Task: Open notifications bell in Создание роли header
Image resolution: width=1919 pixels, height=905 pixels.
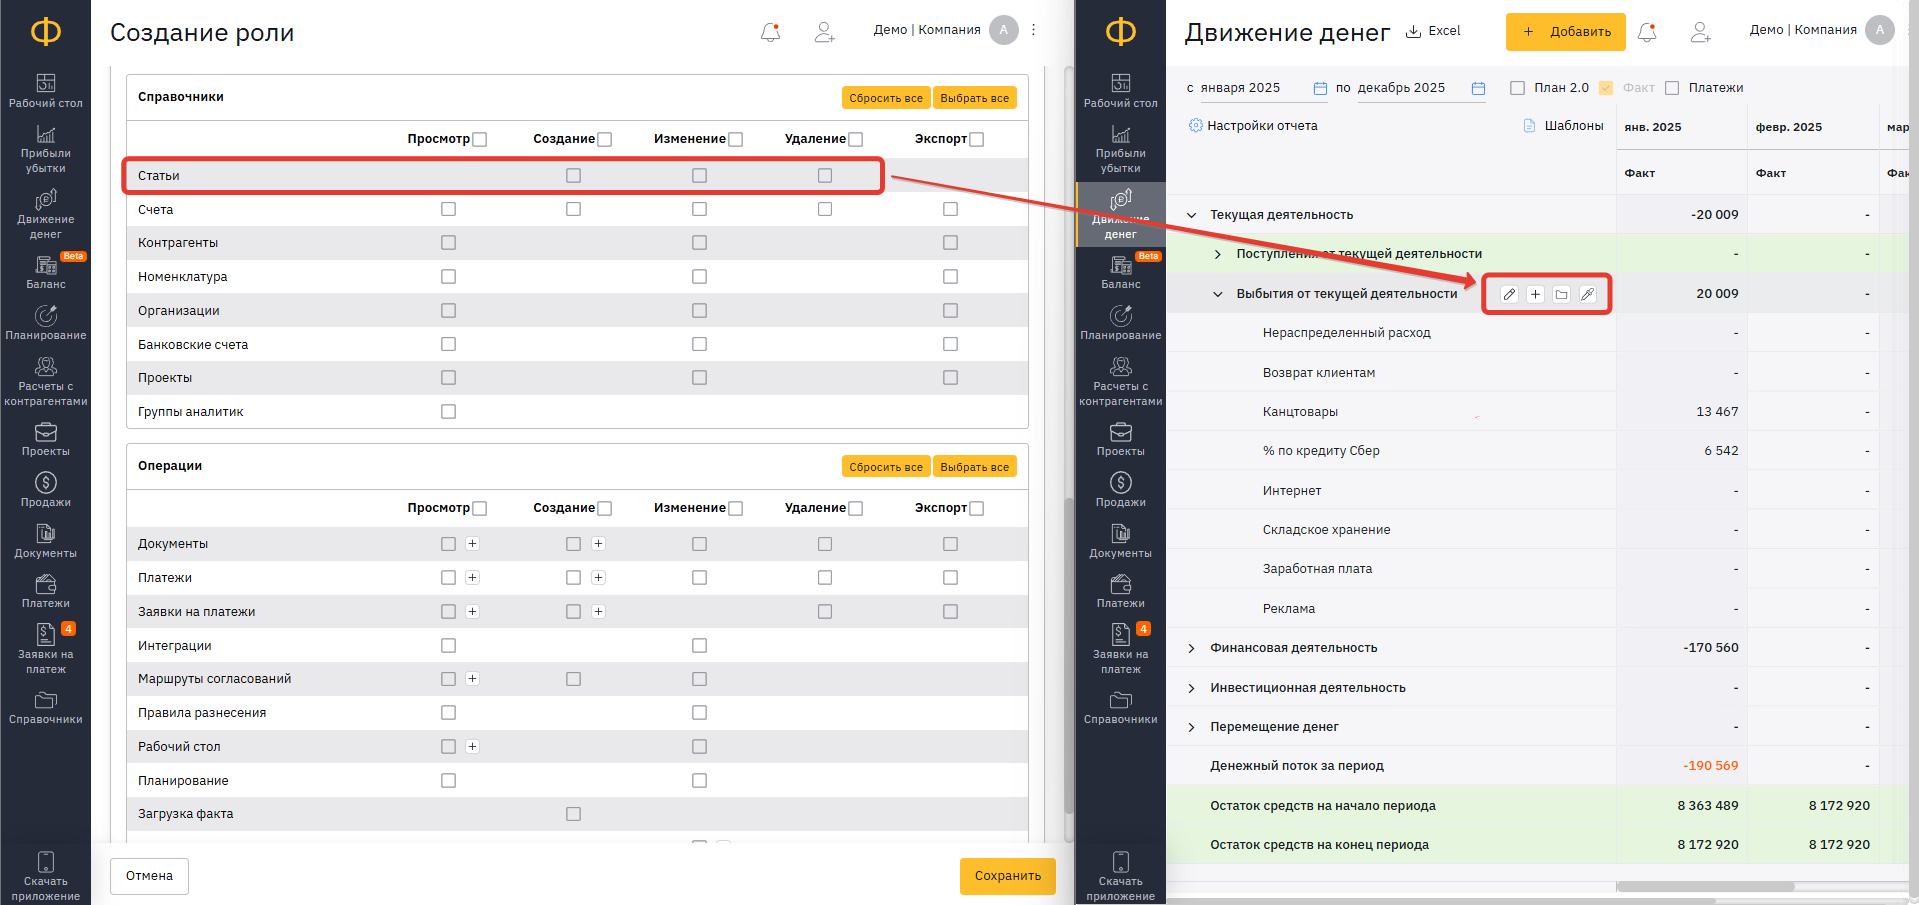Action: (770, 32)
